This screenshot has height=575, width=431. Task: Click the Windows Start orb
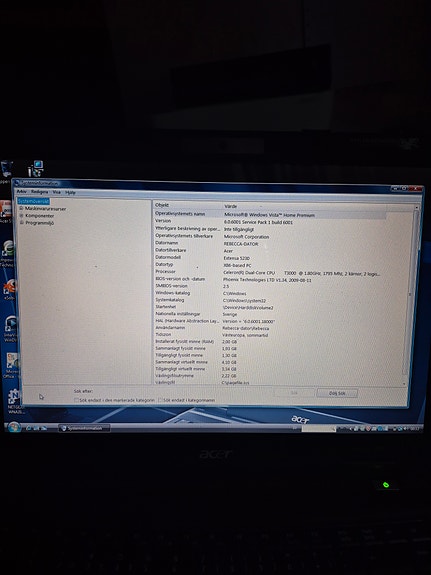coord(14,427)
